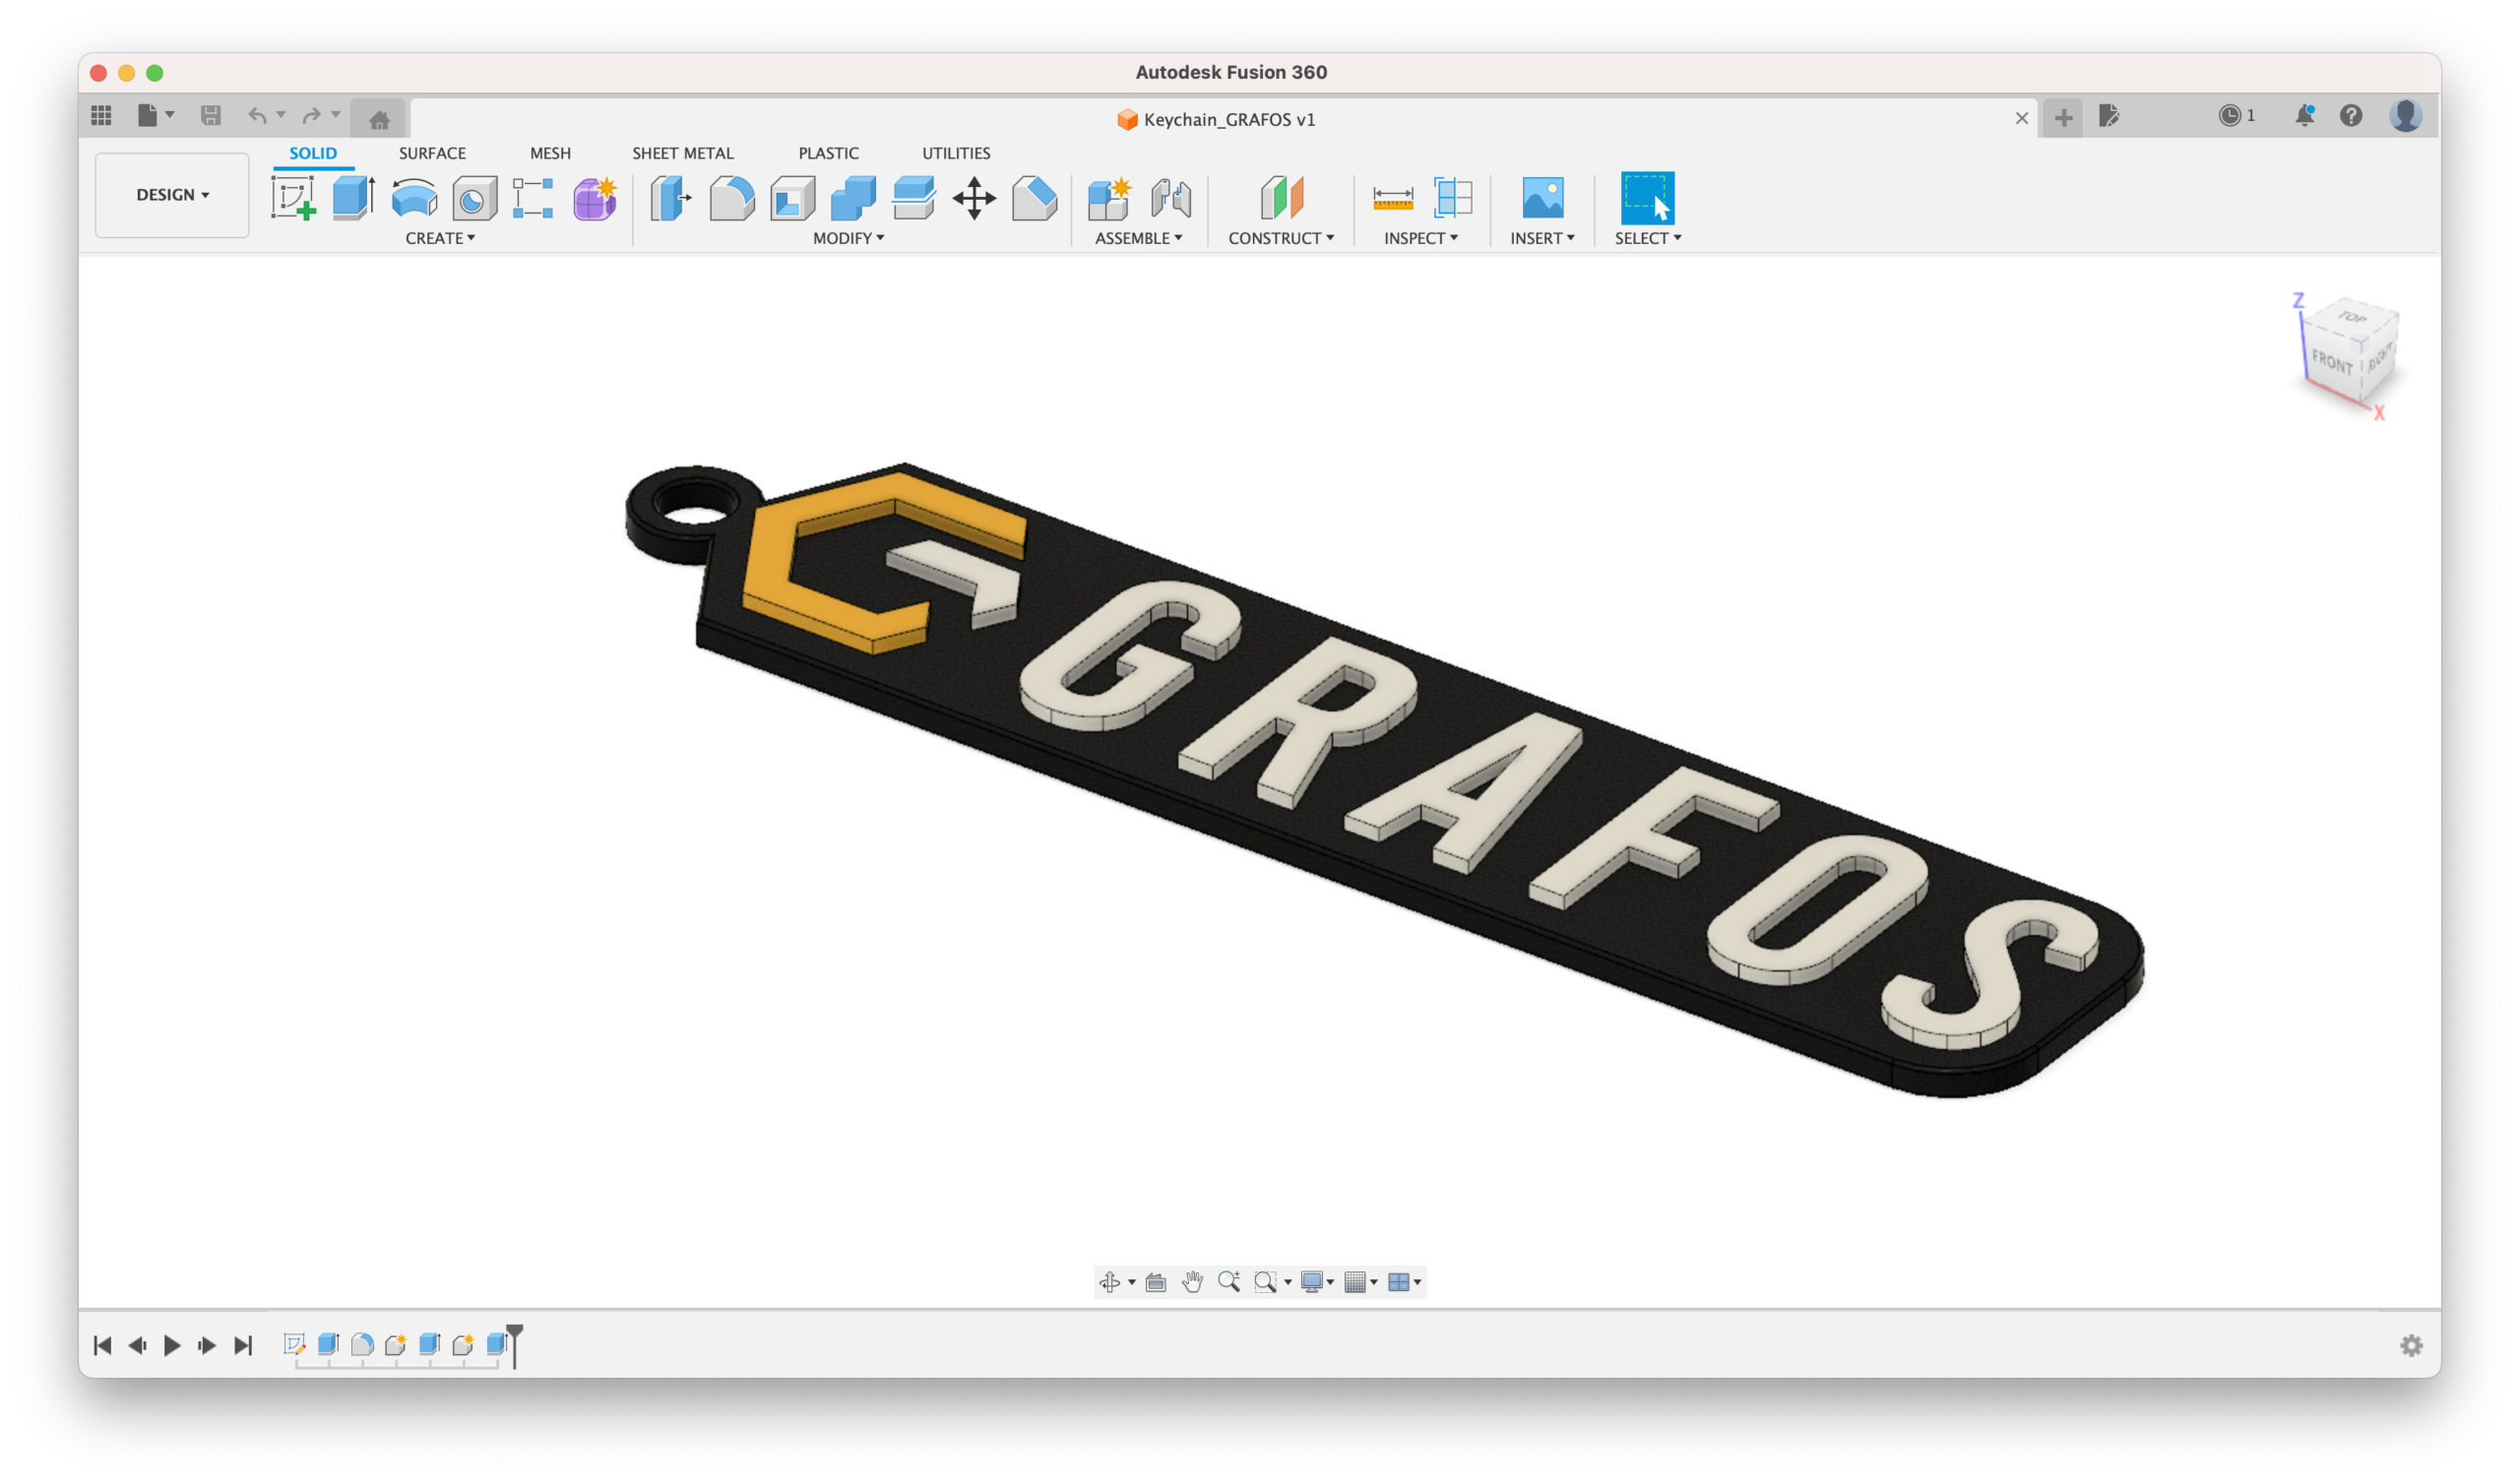Open the Orbit navigation tool
Screen dimensions: 2520x1482
click(x=1110, y=1282)
